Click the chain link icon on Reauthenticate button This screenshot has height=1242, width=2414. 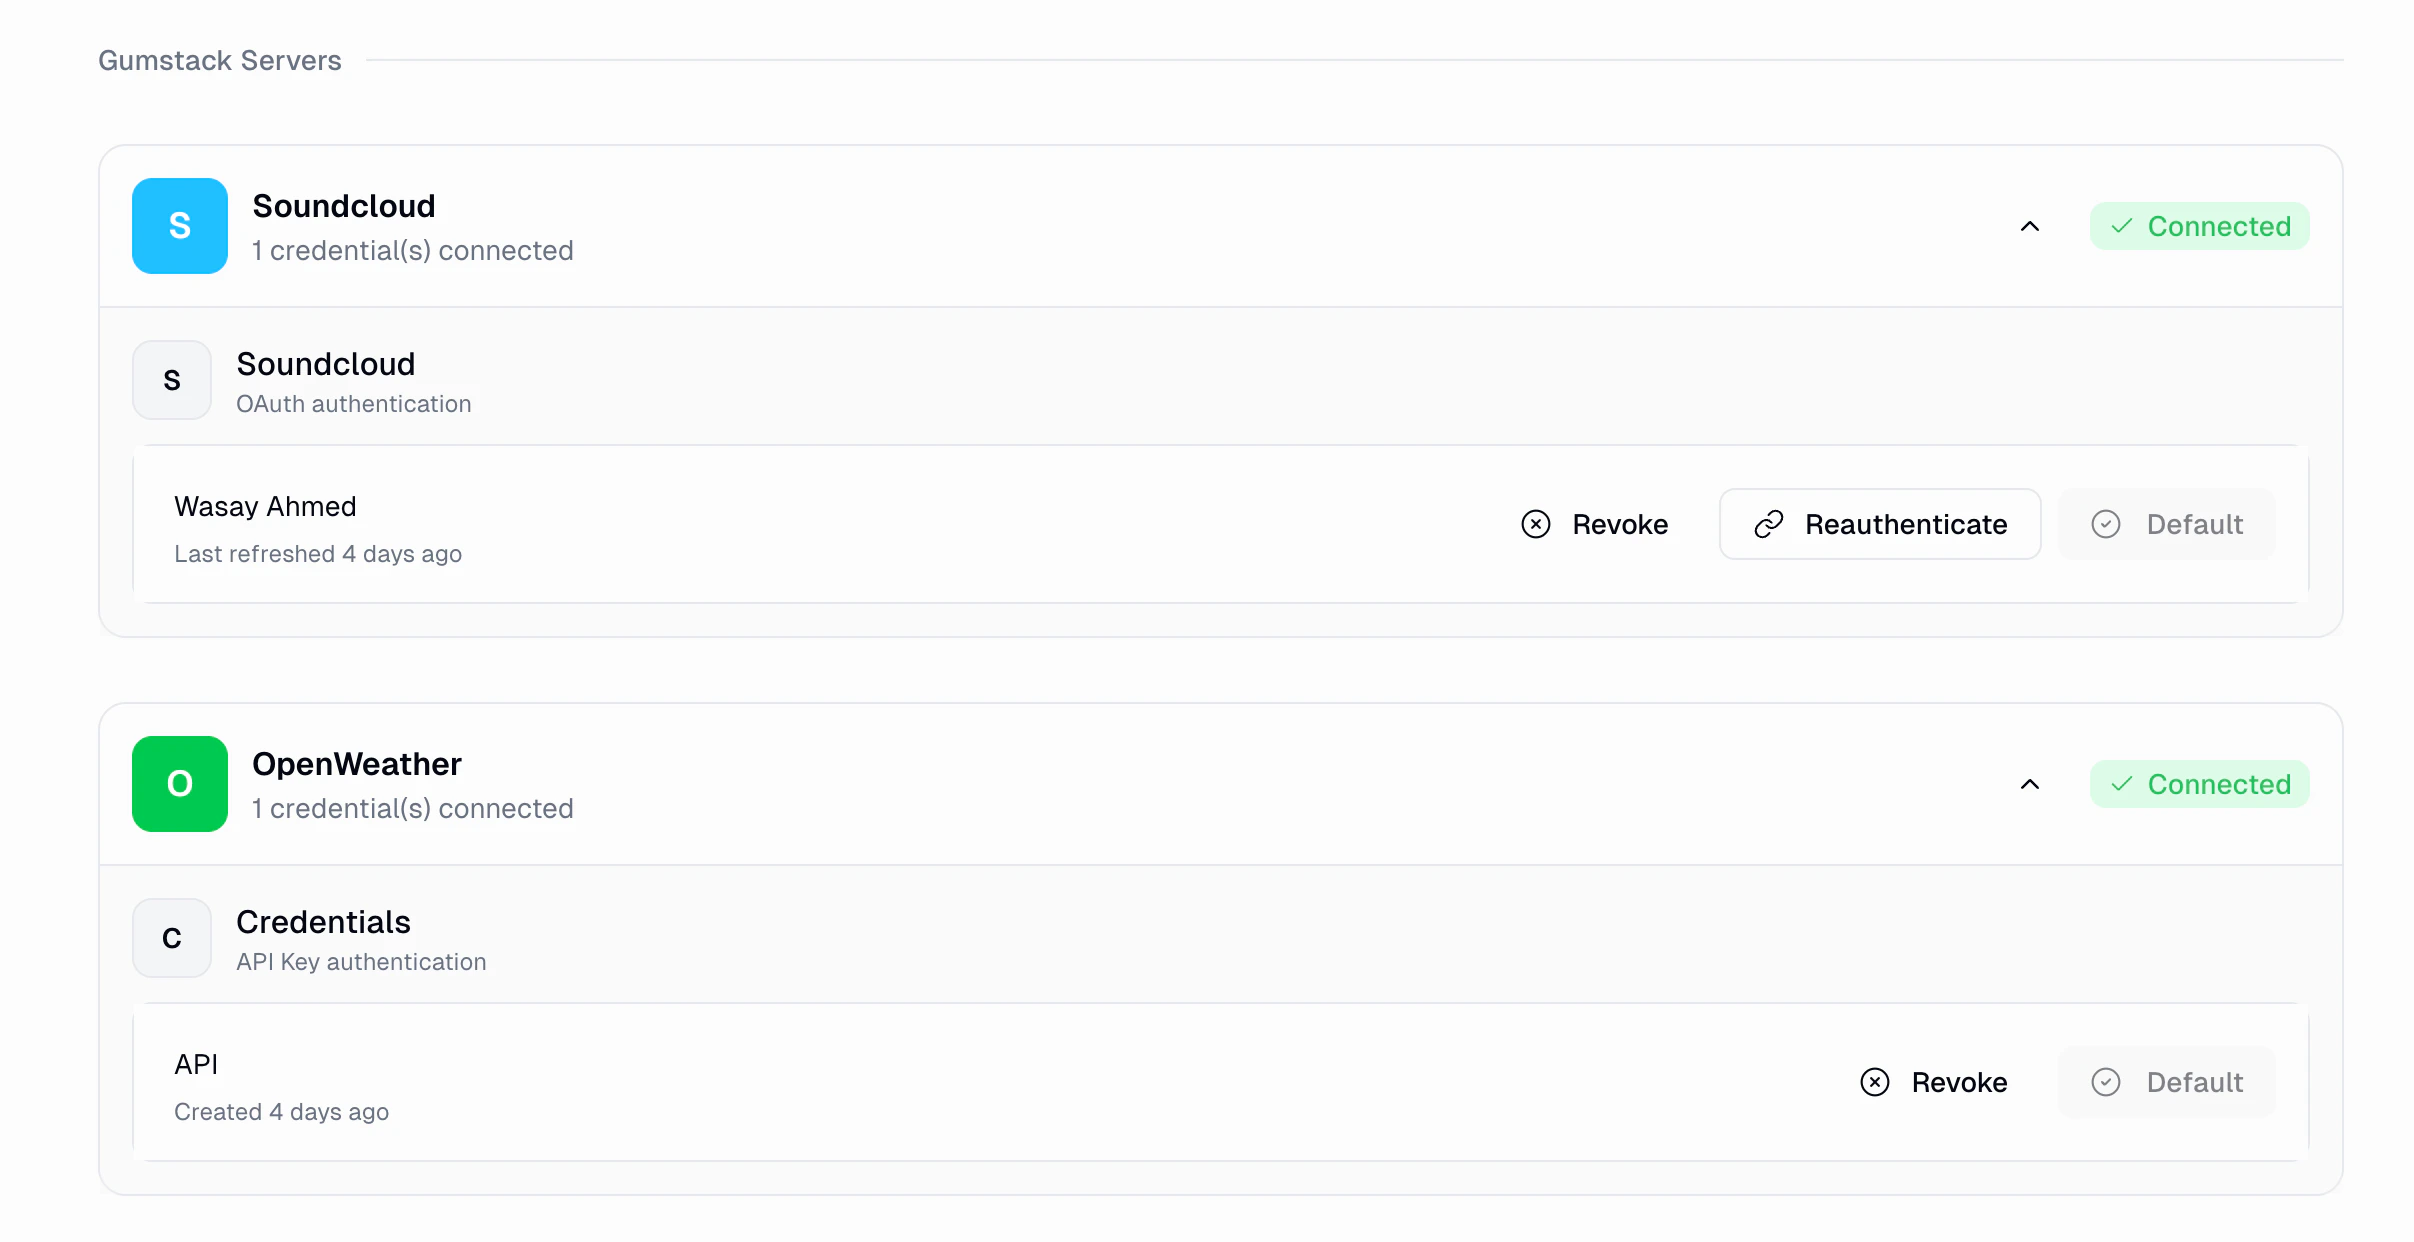click(1768, 523)
